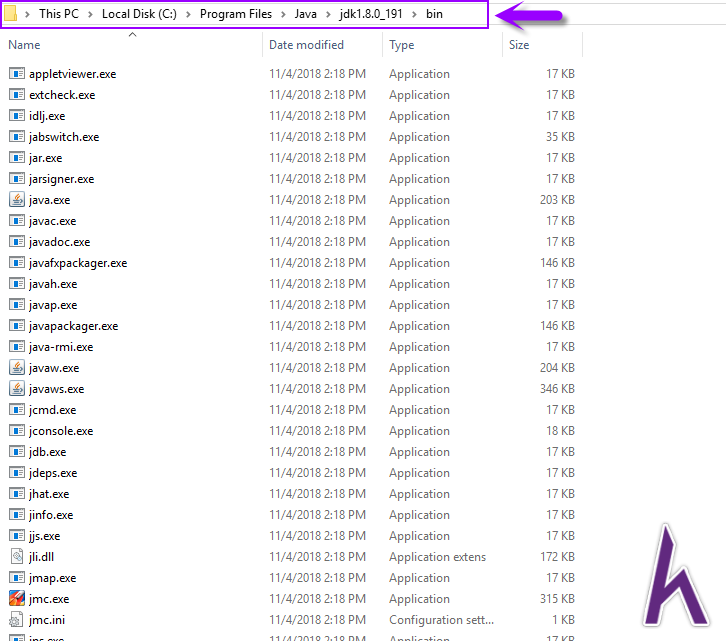Sort by Date modified column

click(x=307, y=45)
